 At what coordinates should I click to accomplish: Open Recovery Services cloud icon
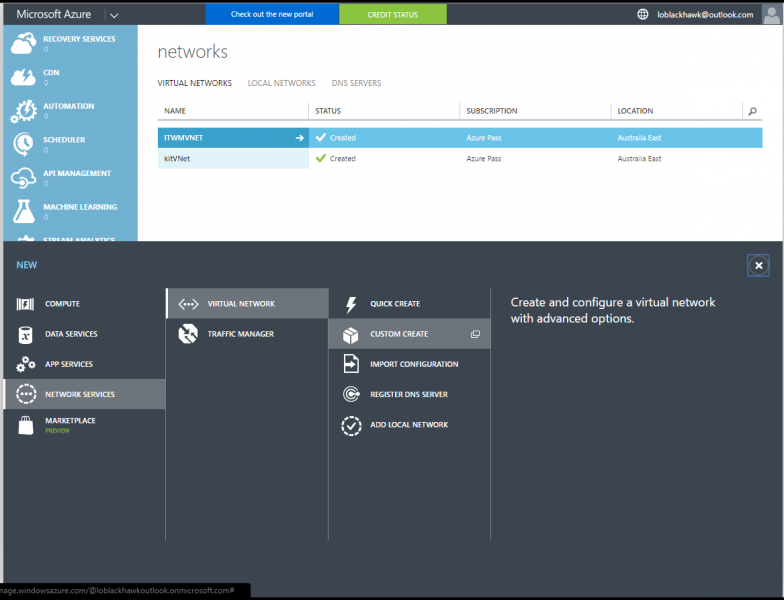[x=24, y=43]
